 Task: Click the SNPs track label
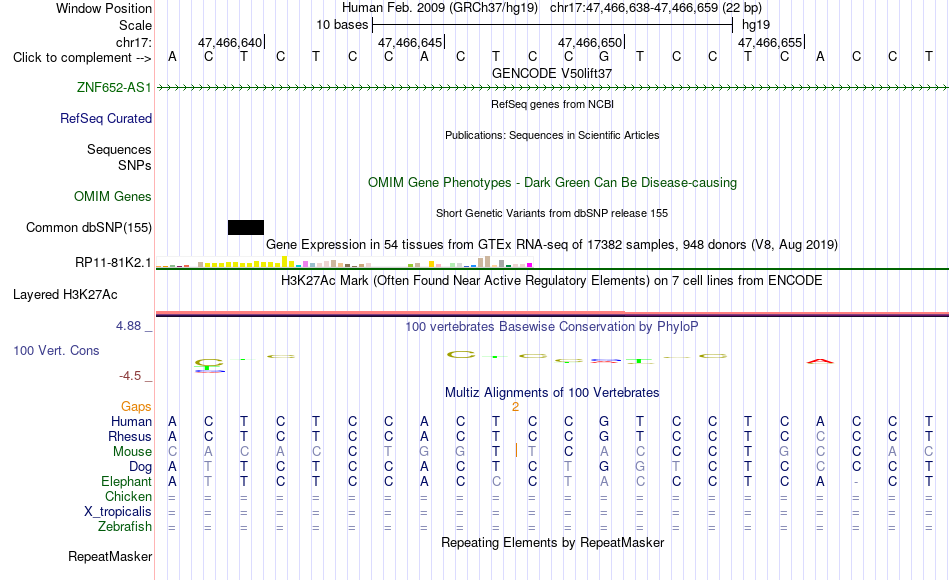point(135,165)
